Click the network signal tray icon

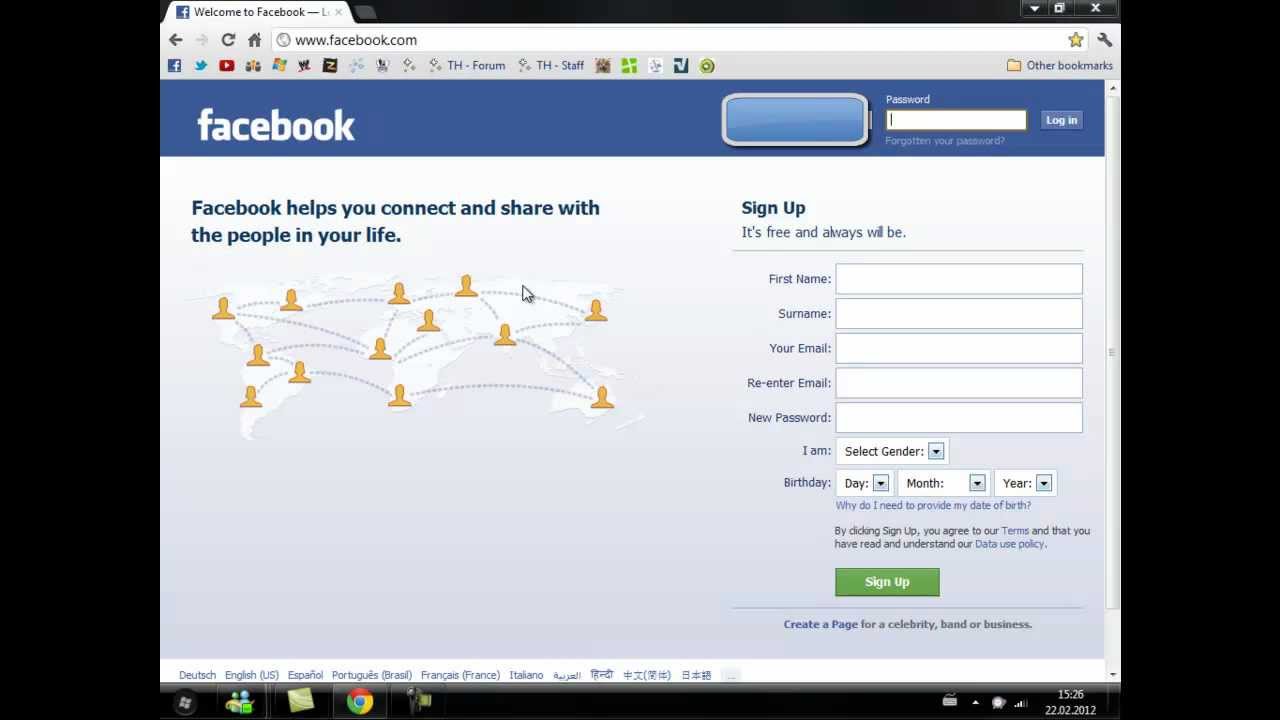click(x=1021, y=702)
